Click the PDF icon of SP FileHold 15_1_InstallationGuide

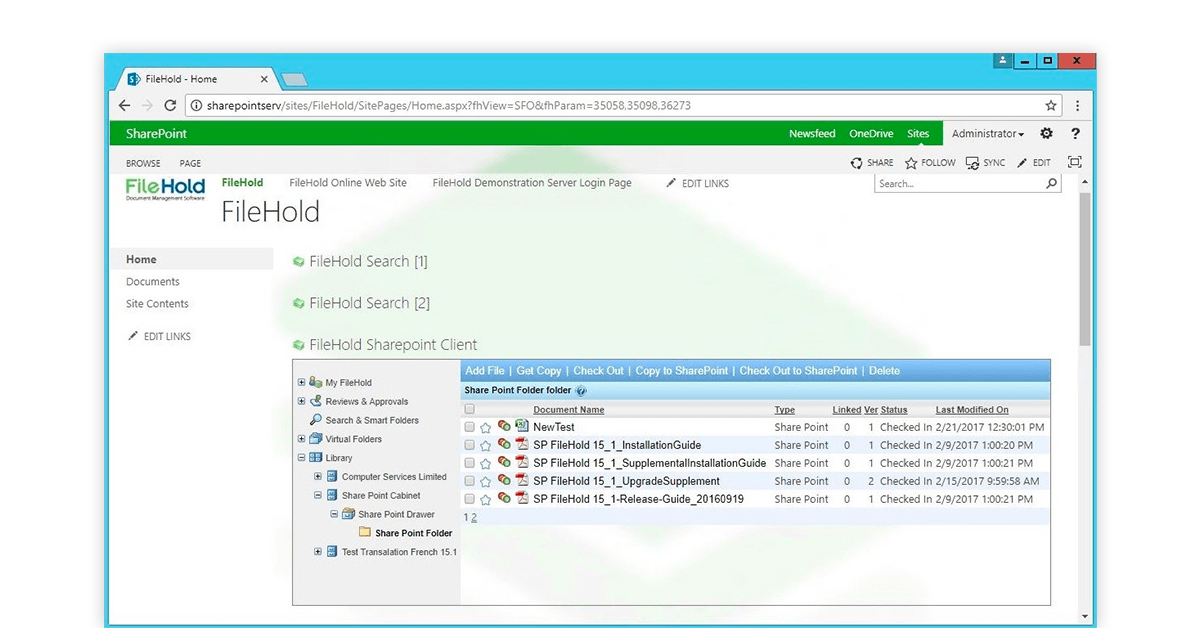pos(521,445)
